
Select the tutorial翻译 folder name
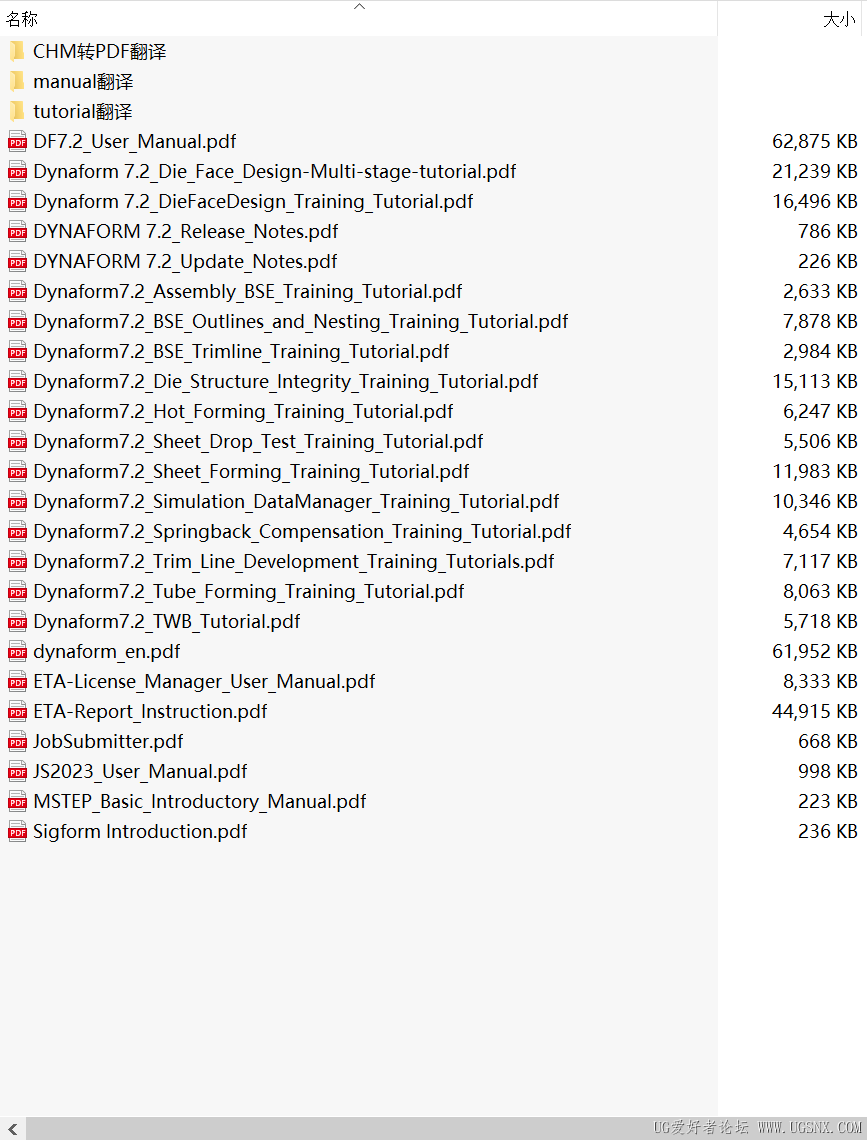tap(82, 111)
